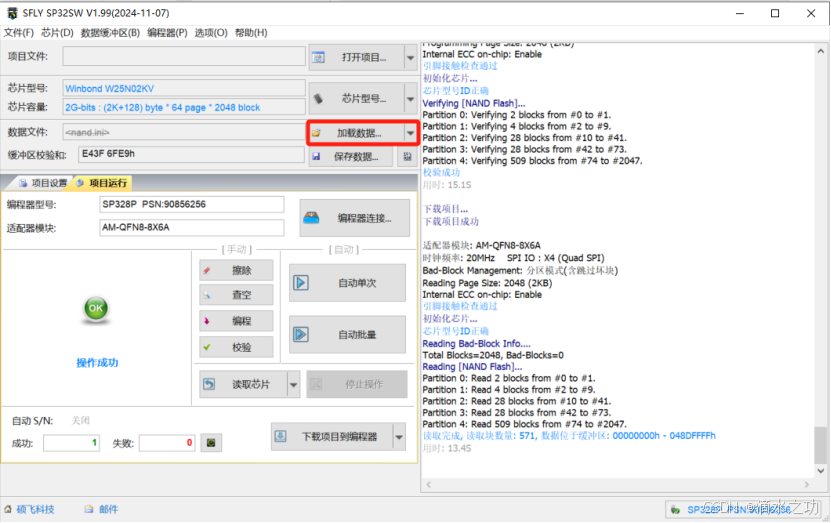Screen dimensions: 831x523
Task: Click the 失败 count field
Action: [167, 442]
